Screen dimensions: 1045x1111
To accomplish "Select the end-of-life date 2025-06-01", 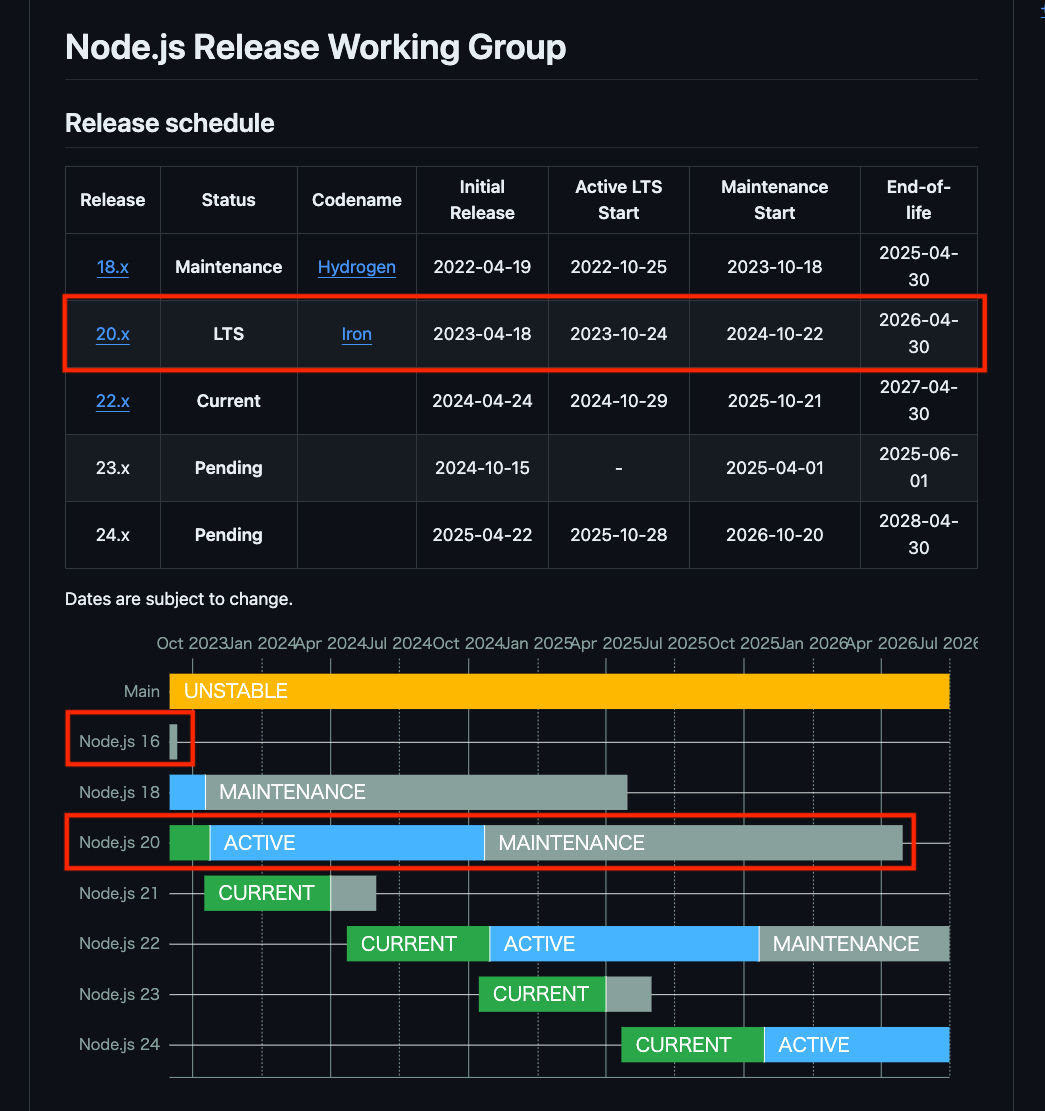I will pos(918,467).
